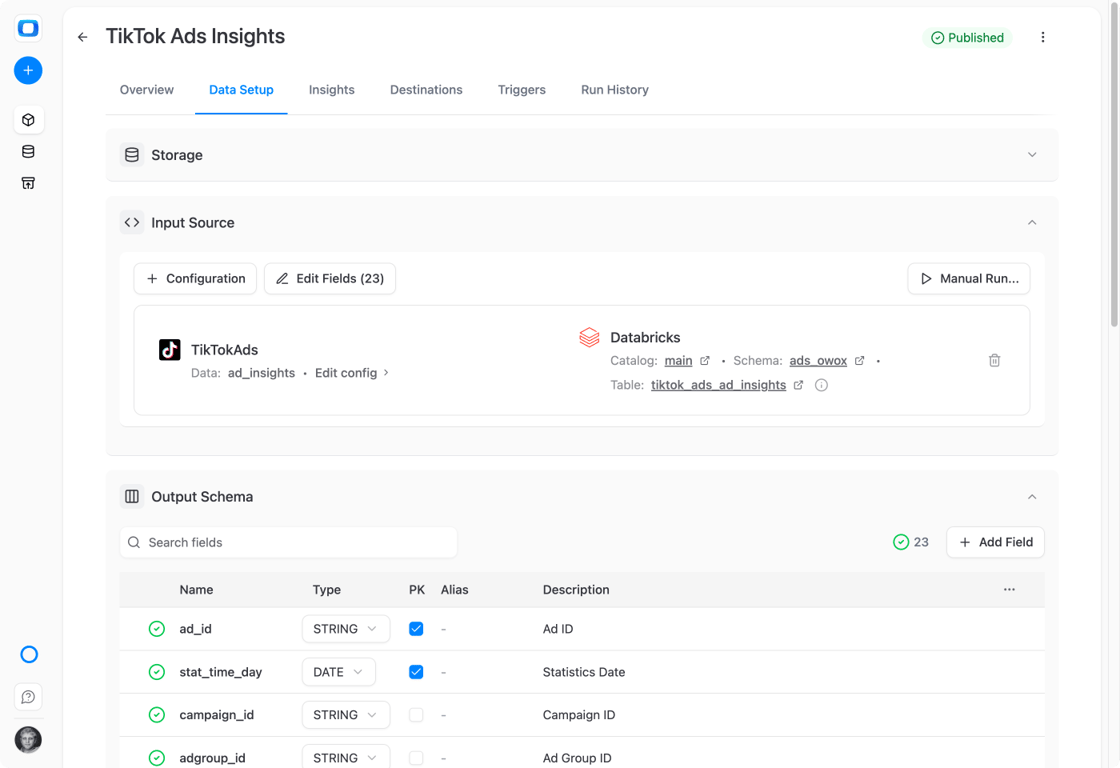Image resolution: width=1120 pixels, height=768 pixels.
Task: Click status check icon for stat_time_day
Action: [x=156, y=672]
